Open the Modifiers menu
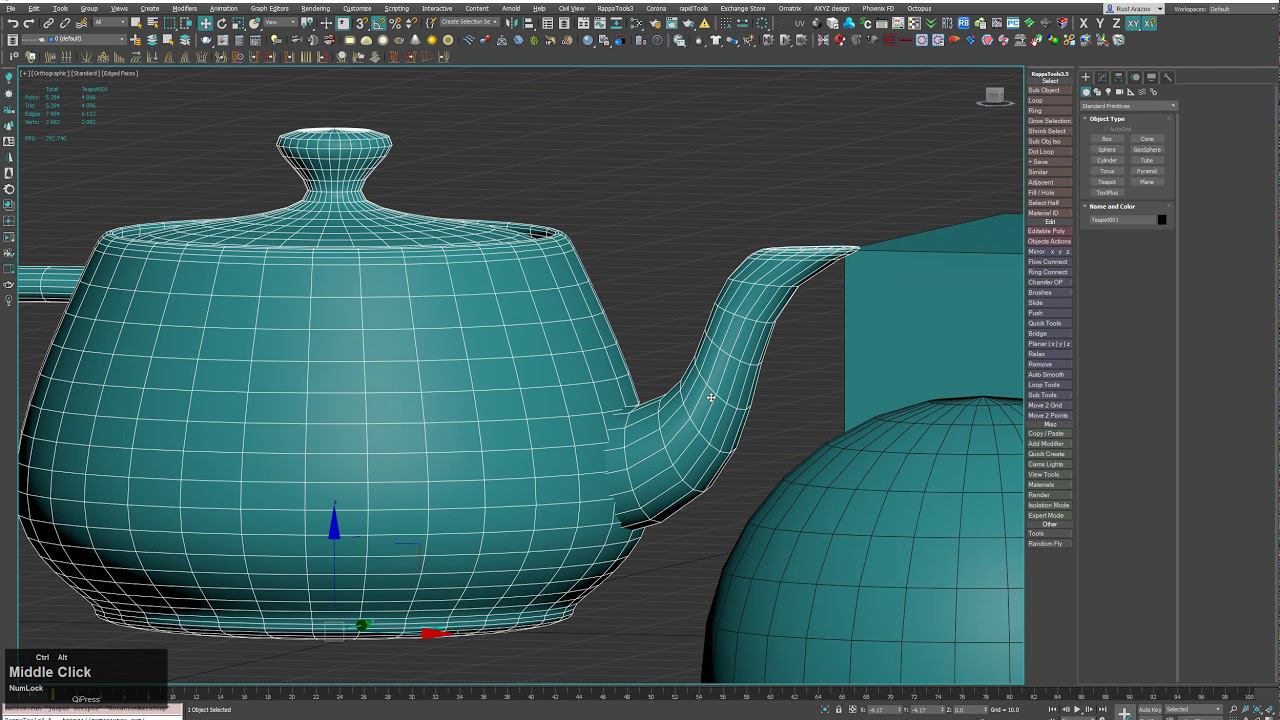1280x720 pixels. pyautogui.click(x=184, y=8)
